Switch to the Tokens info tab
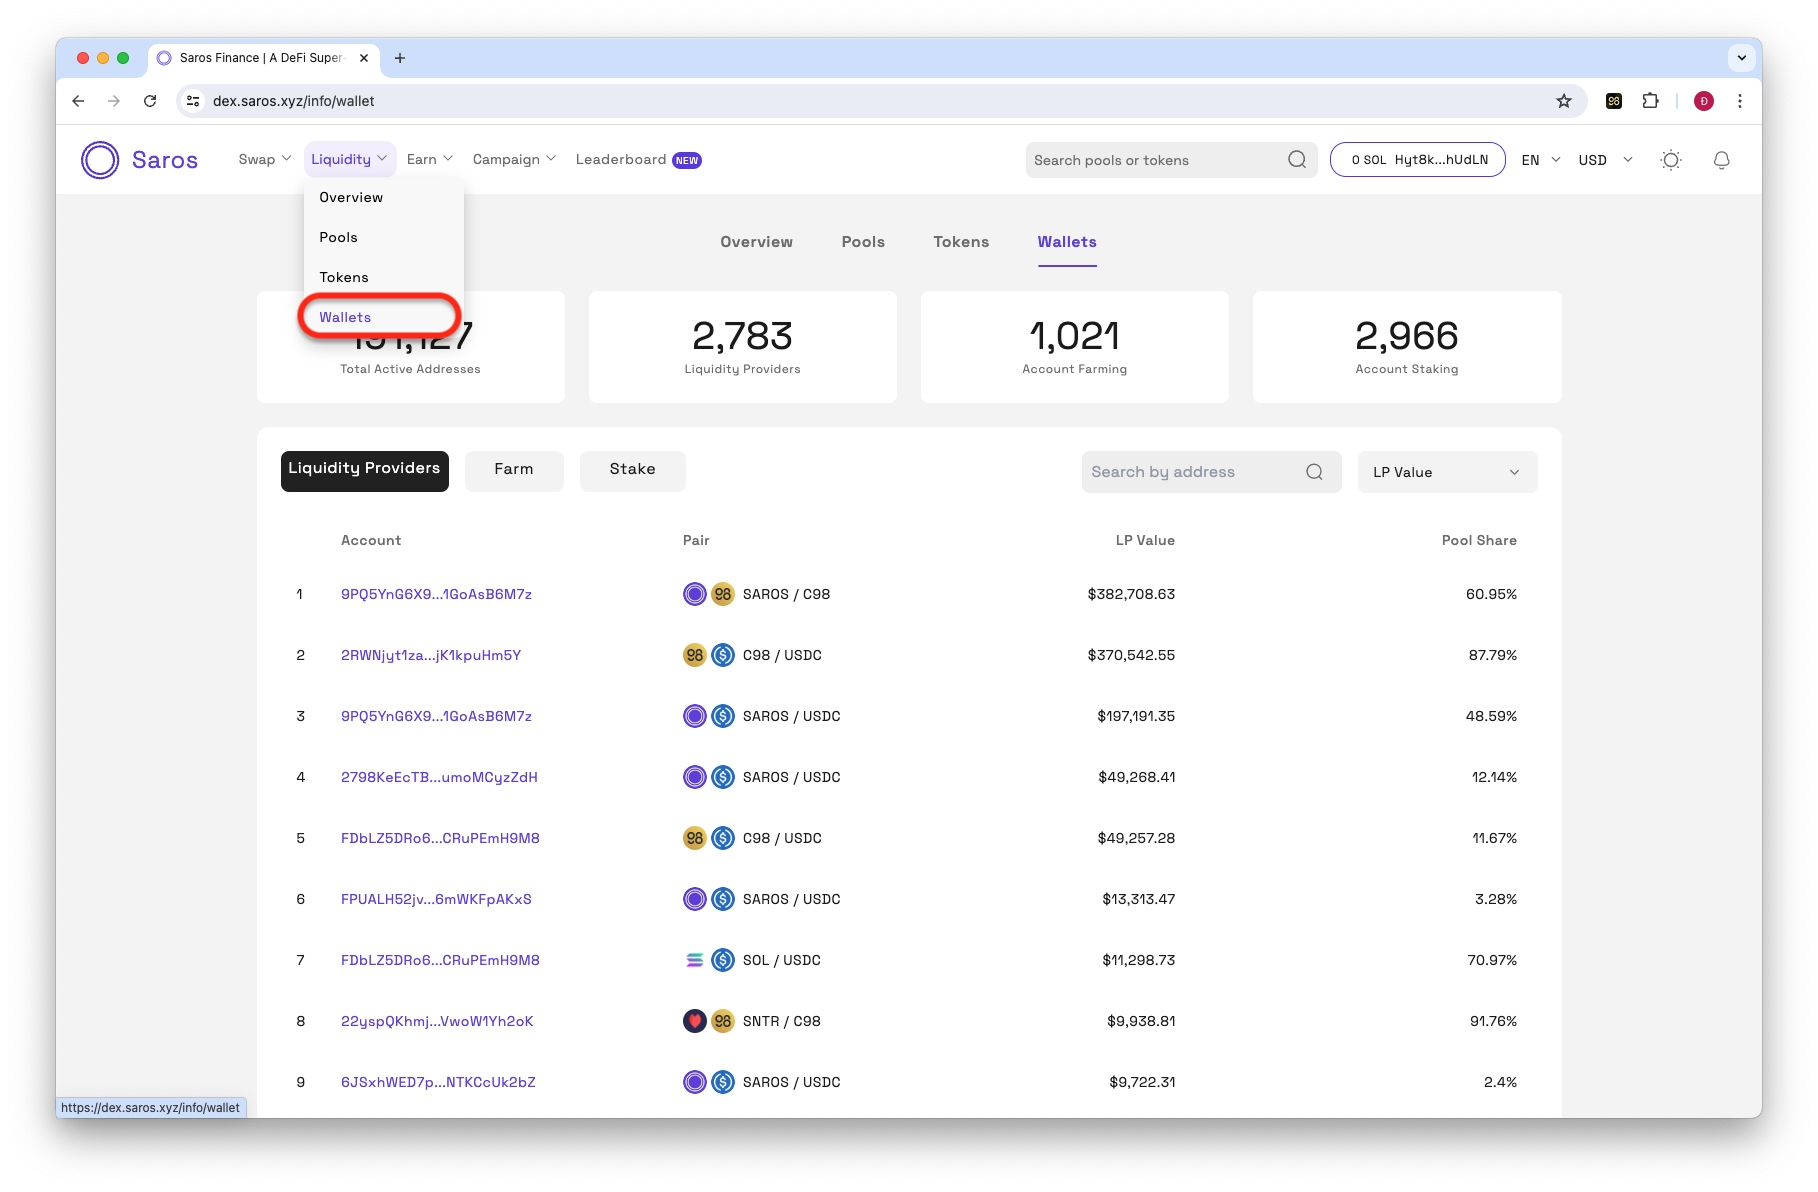 click(x=961, y=242)
